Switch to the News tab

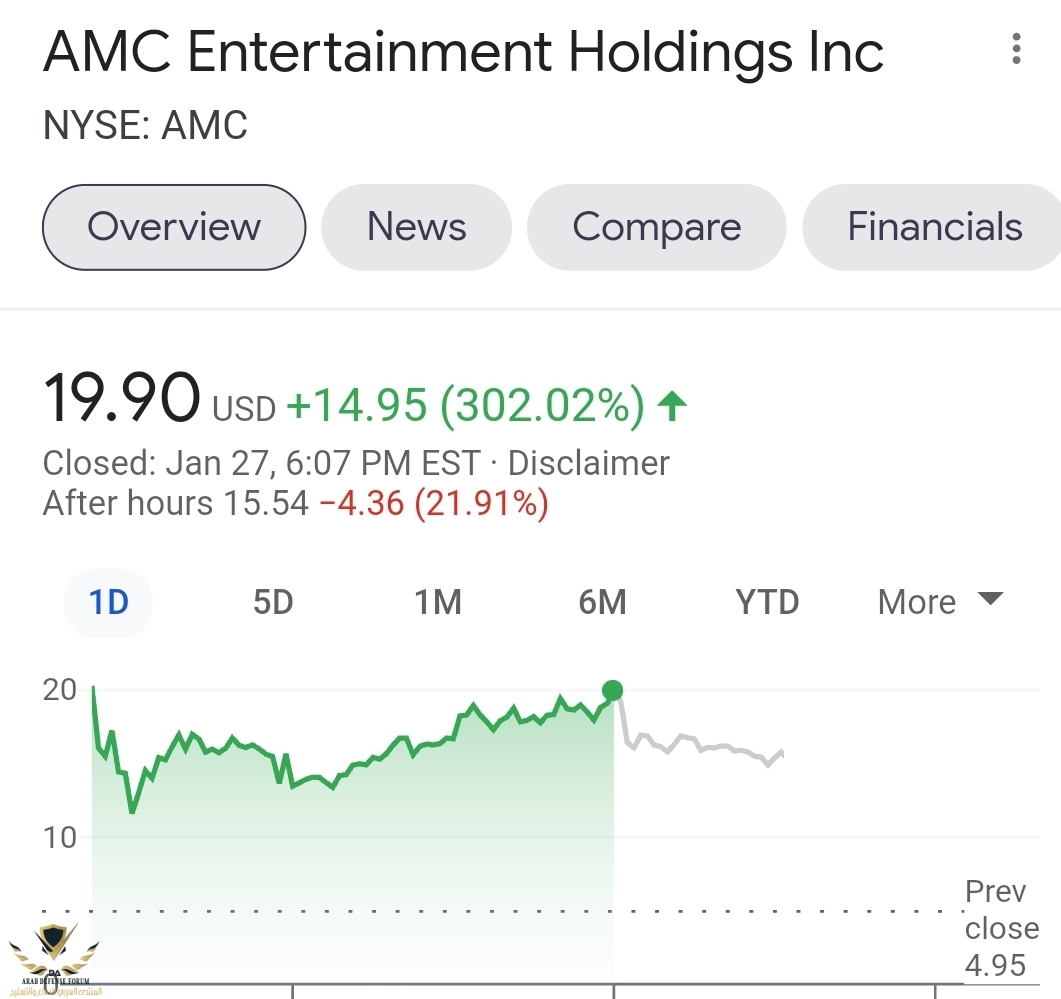tap(416, 227)
